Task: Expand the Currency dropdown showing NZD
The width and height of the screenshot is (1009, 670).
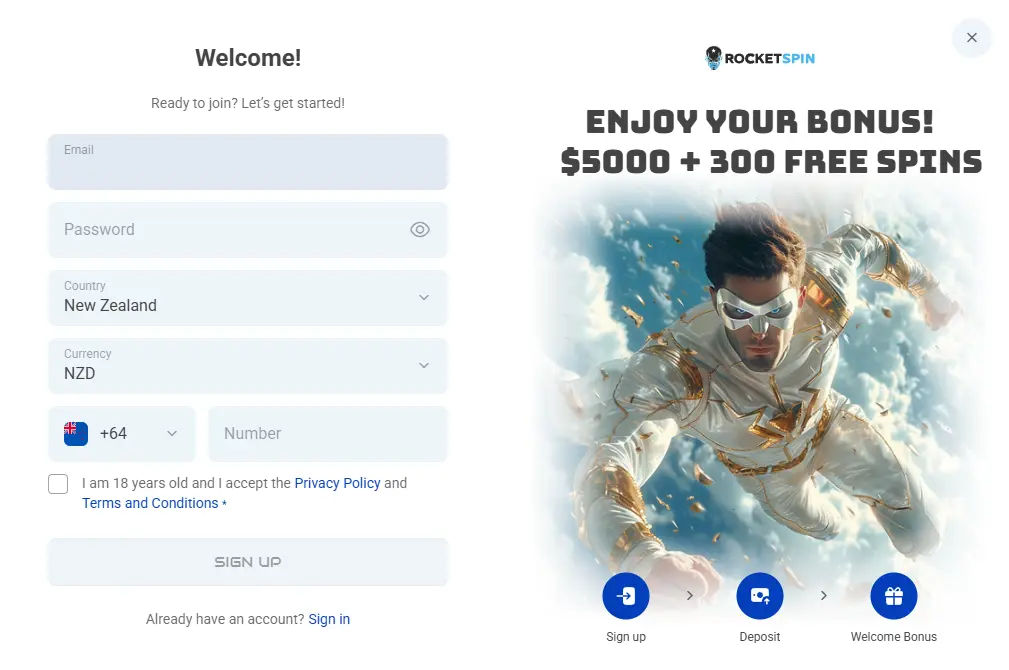Action: pos(248,366)
